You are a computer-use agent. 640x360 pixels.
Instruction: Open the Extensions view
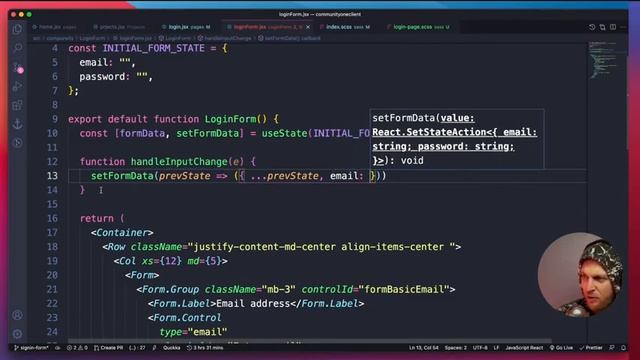tap(18, 105)
